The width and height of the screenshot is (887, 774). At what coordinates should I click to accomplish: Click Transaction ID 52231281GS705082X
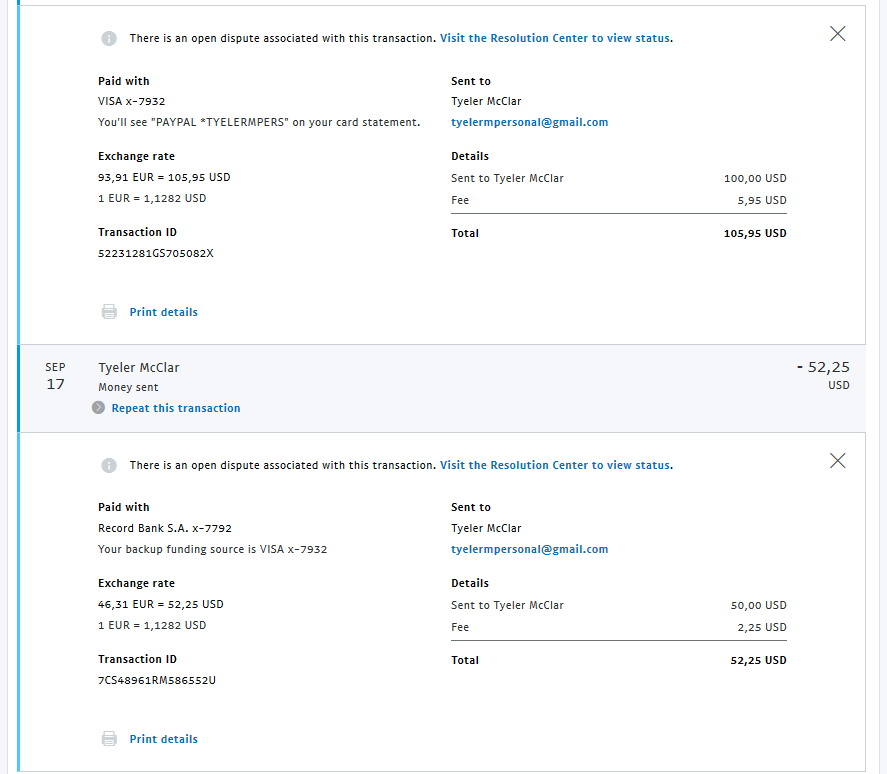tap(155, 253)
